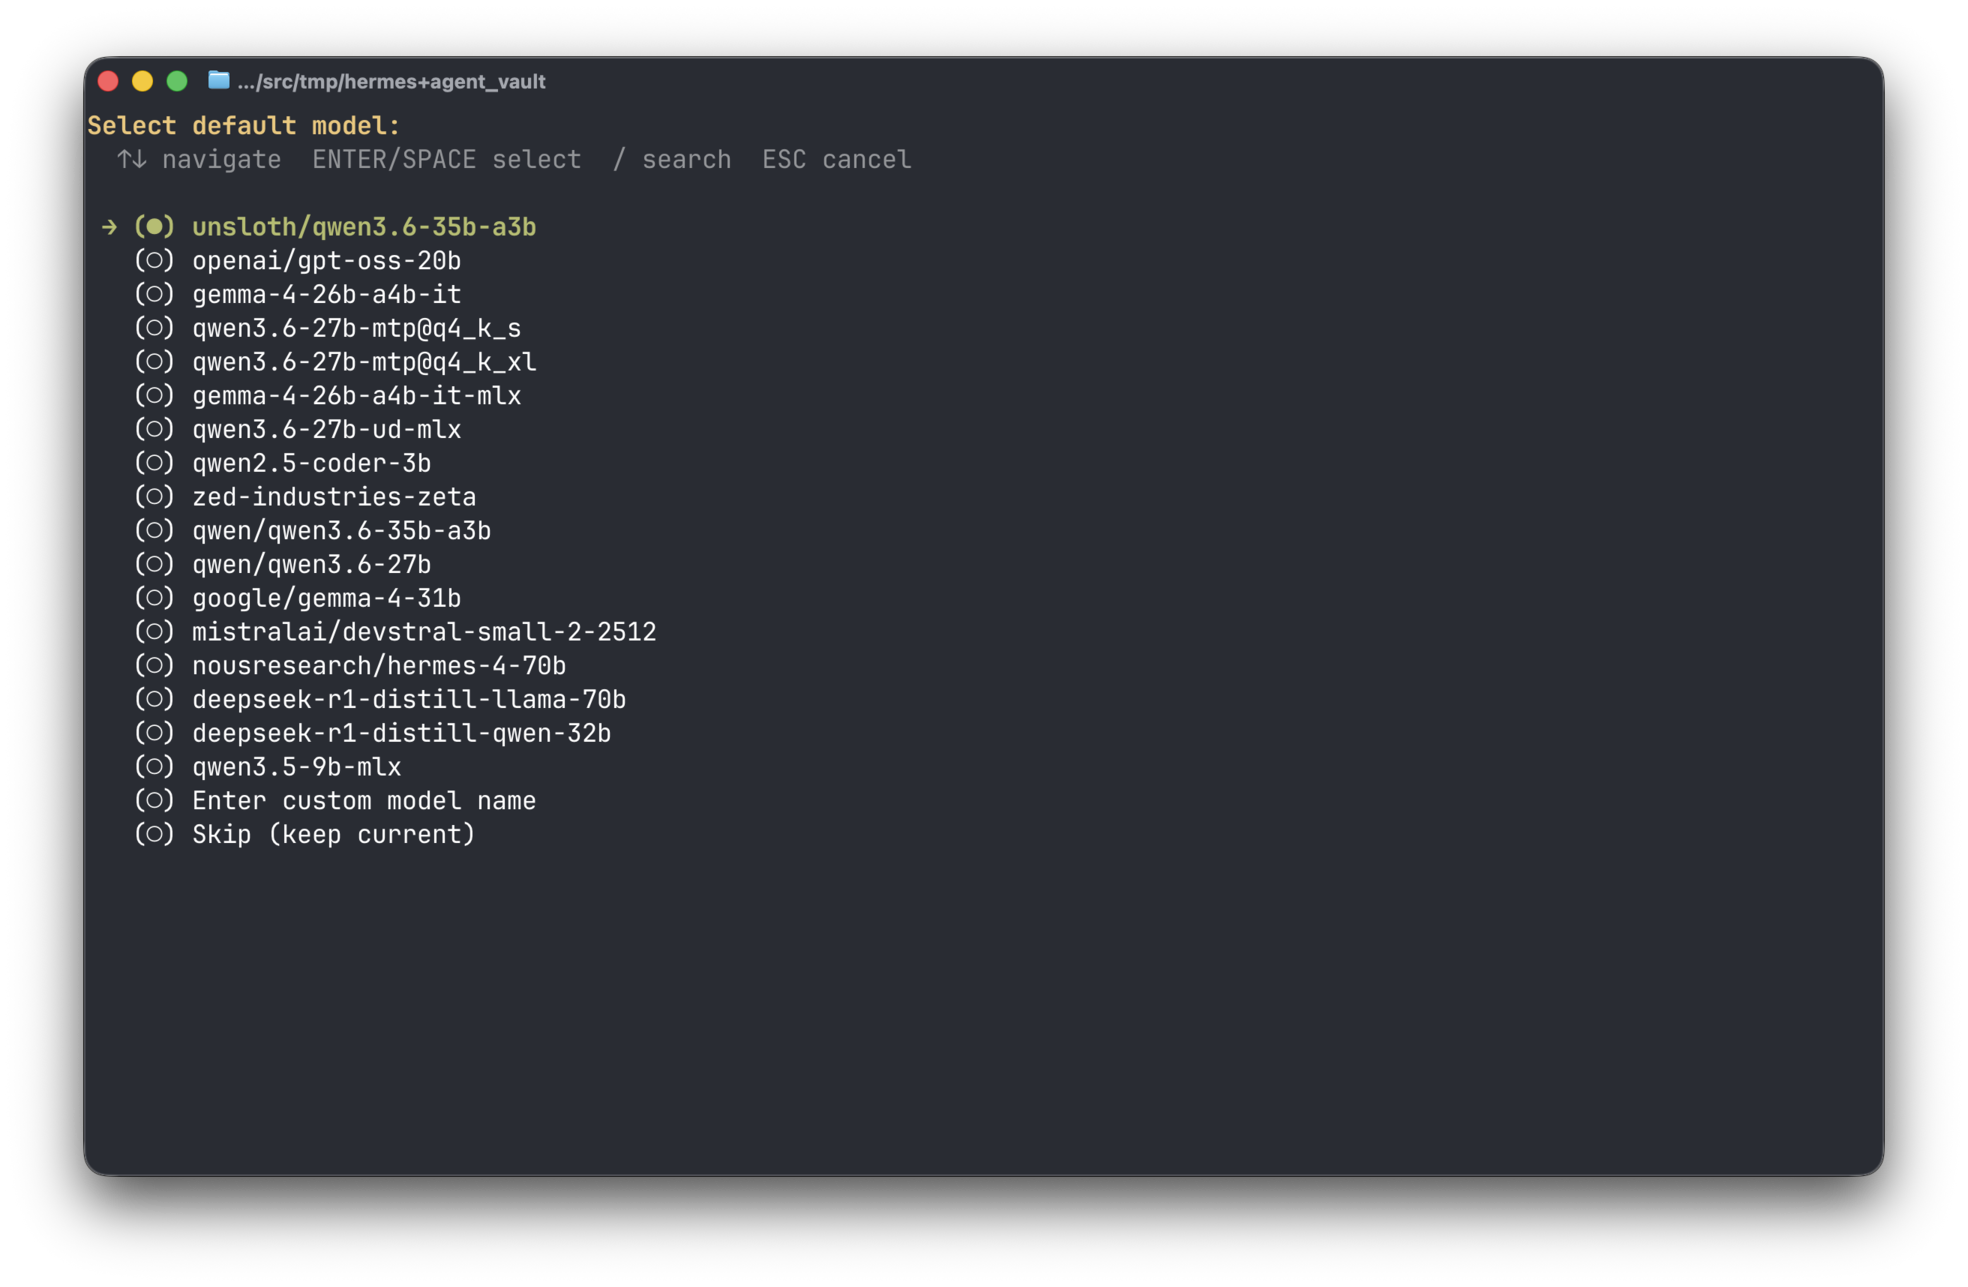Image resolution: width=1968 pixels, height=1287 pixels.
Task: Maximize terminal with green button
Action: (x=177, y=81)
